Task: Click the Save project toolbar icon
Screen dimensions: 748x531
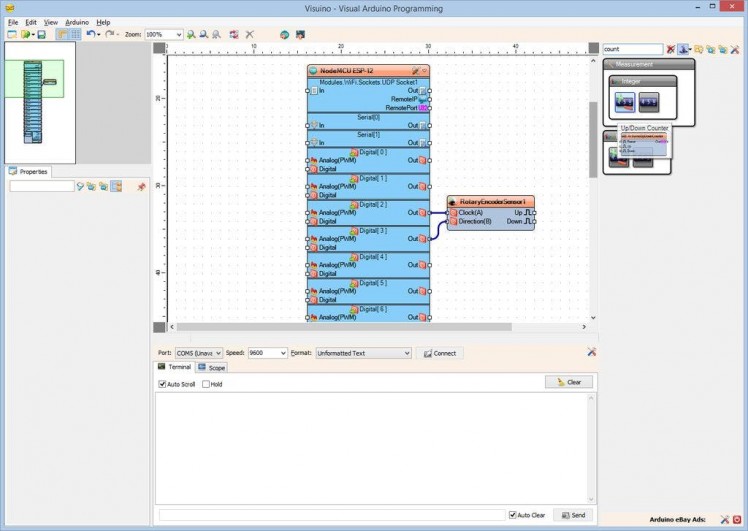Action: [41, 34]
